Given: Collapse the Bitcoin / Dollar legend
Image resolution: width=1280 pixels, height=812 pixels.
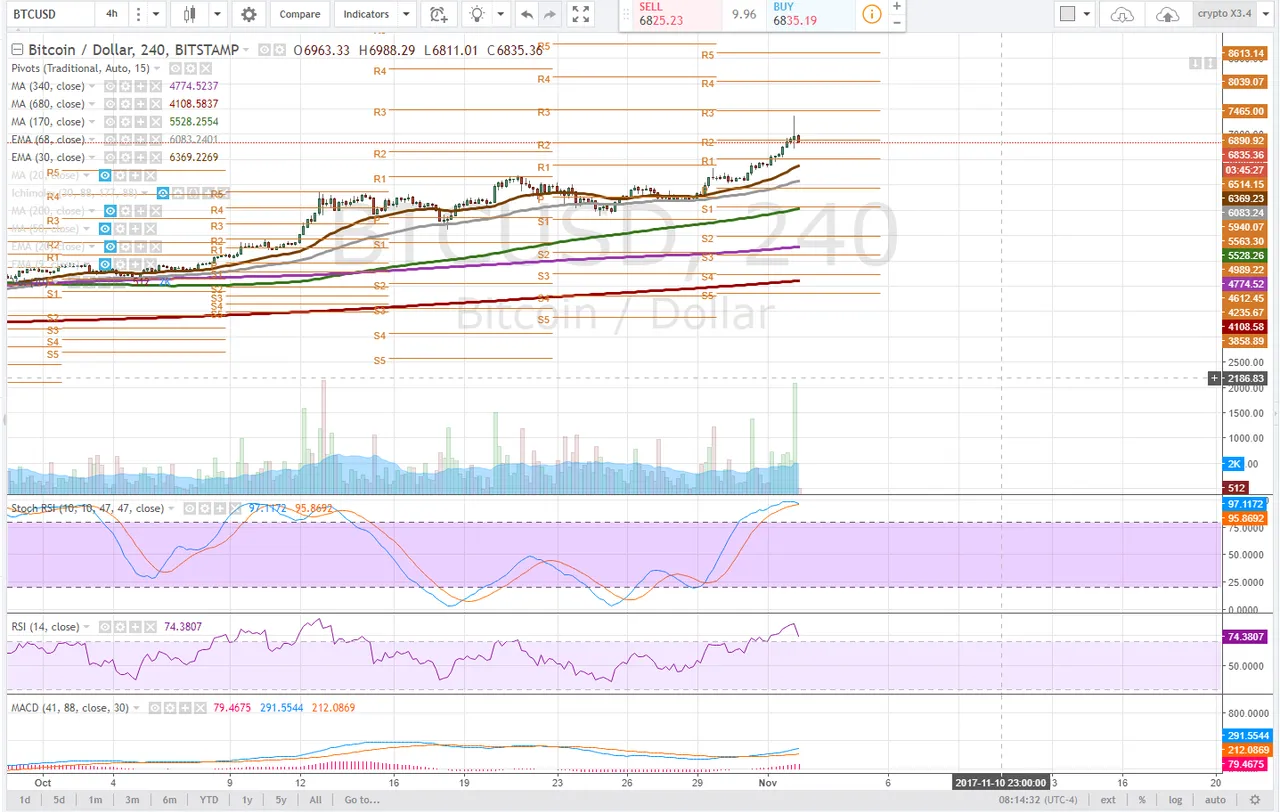Looking at the screenshot, I should pyautogui.click(x=17, y=50).
